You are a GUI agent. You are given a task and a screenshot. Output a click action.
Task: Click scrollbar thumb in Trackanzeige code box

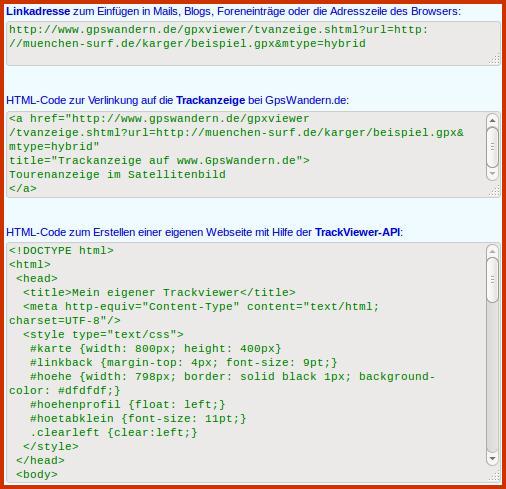[x=492, y=147]
